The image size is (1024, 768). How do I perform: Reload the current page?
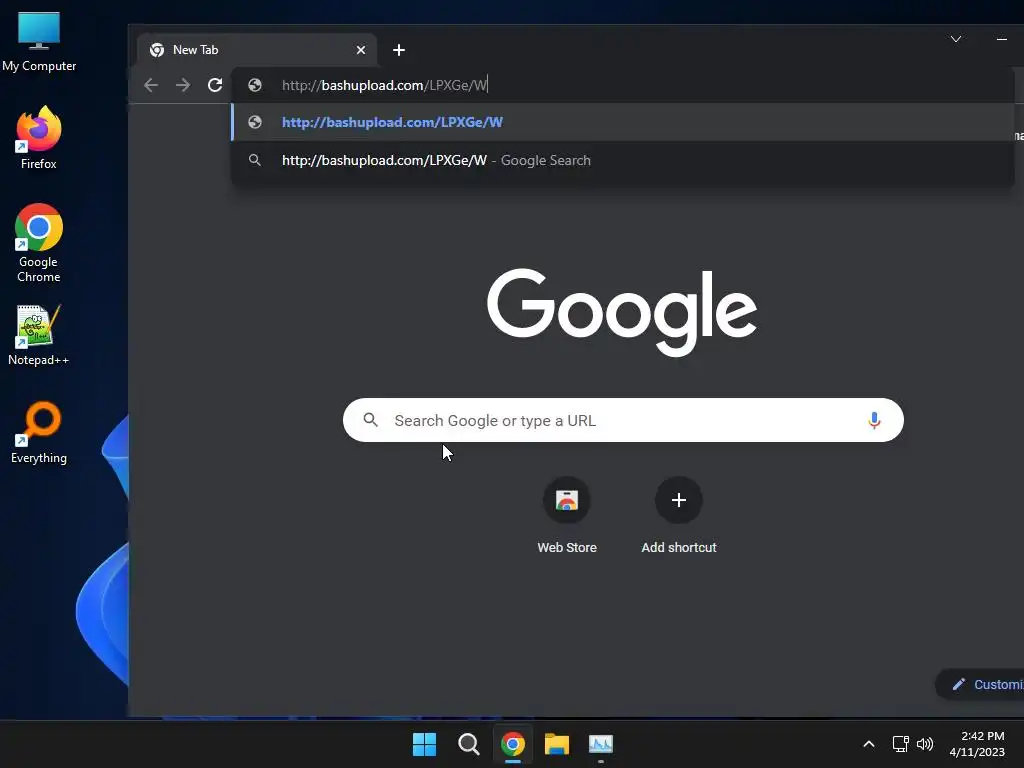[x=215, y=85]
